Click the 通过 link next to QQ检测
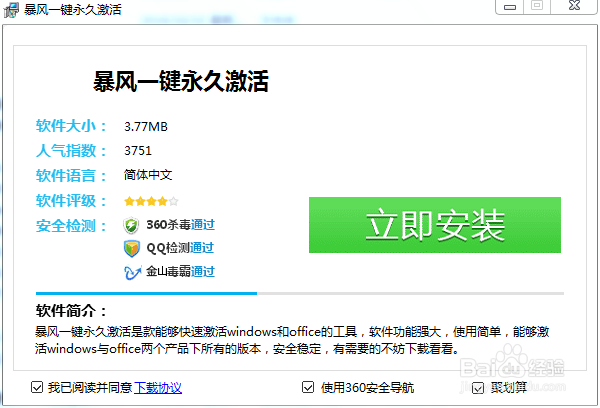Image resolution: width=600 pixels, height=408 pixels. (202, 248)
